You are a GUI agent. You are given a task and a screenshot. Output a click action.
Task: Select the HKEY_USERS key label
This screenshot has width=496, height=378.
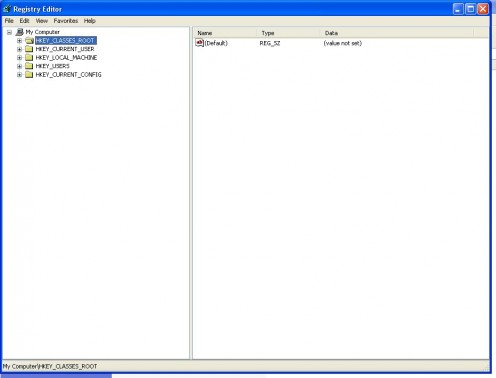pyautogui.click(x=53, y=66)
